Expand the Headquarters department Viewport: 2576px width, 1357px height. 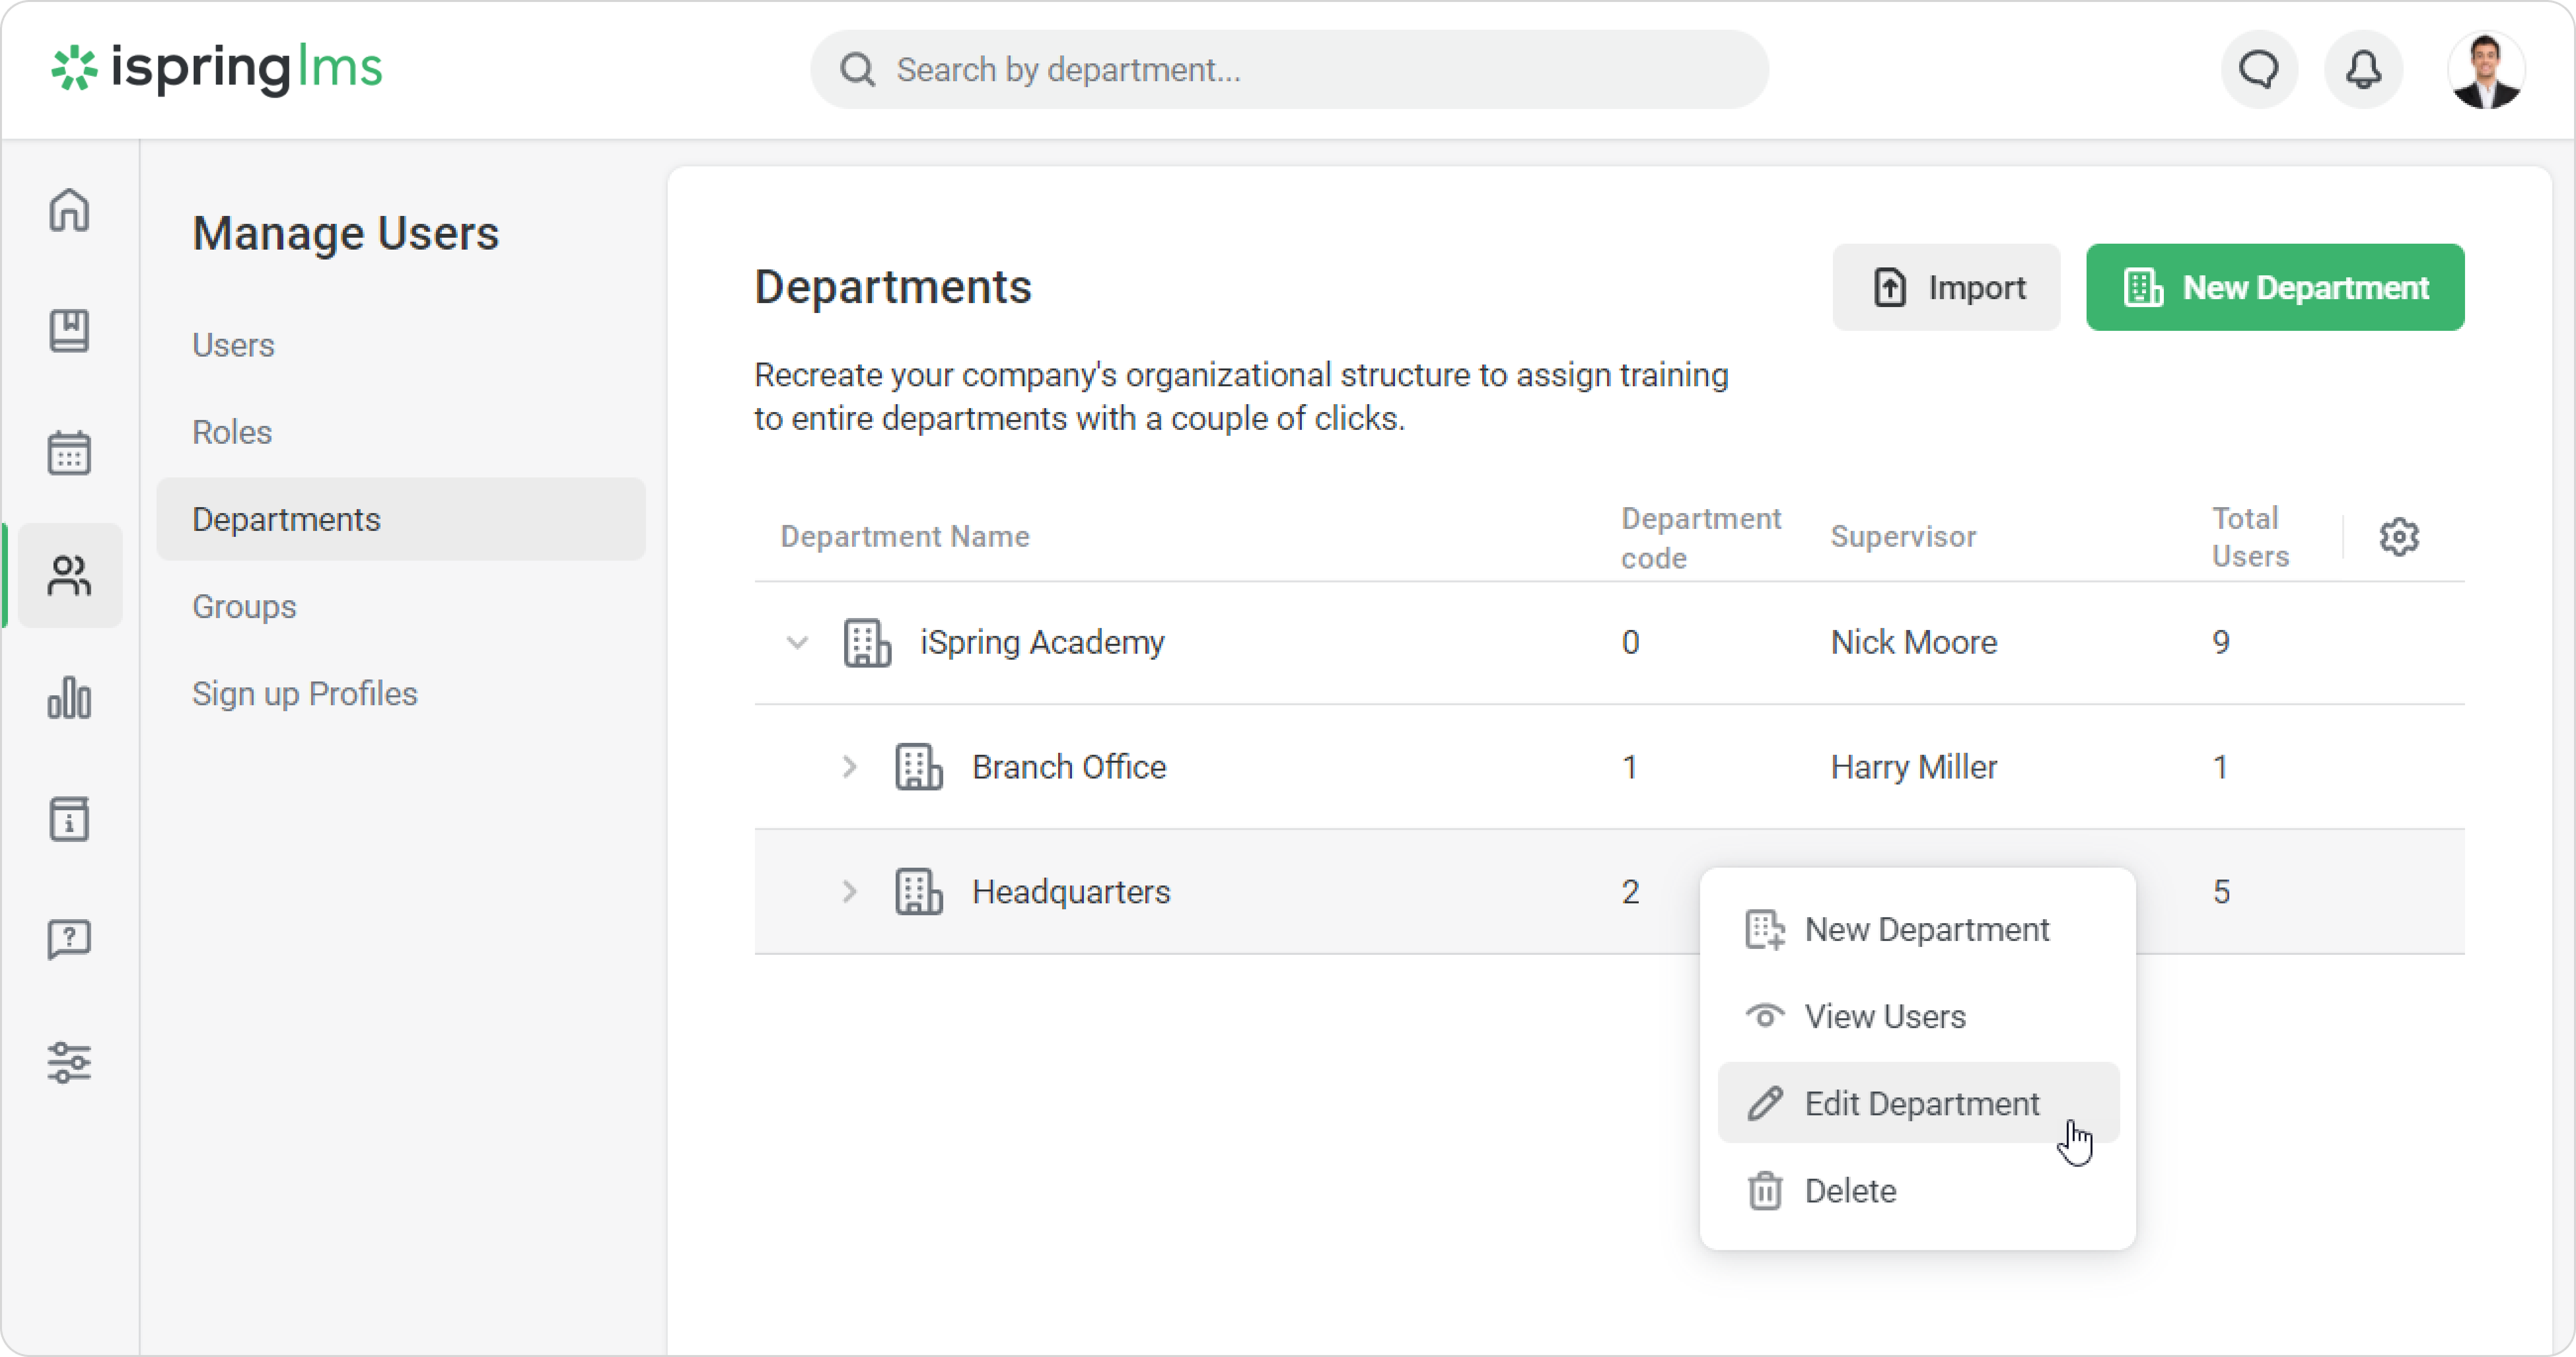coord(849,891)
